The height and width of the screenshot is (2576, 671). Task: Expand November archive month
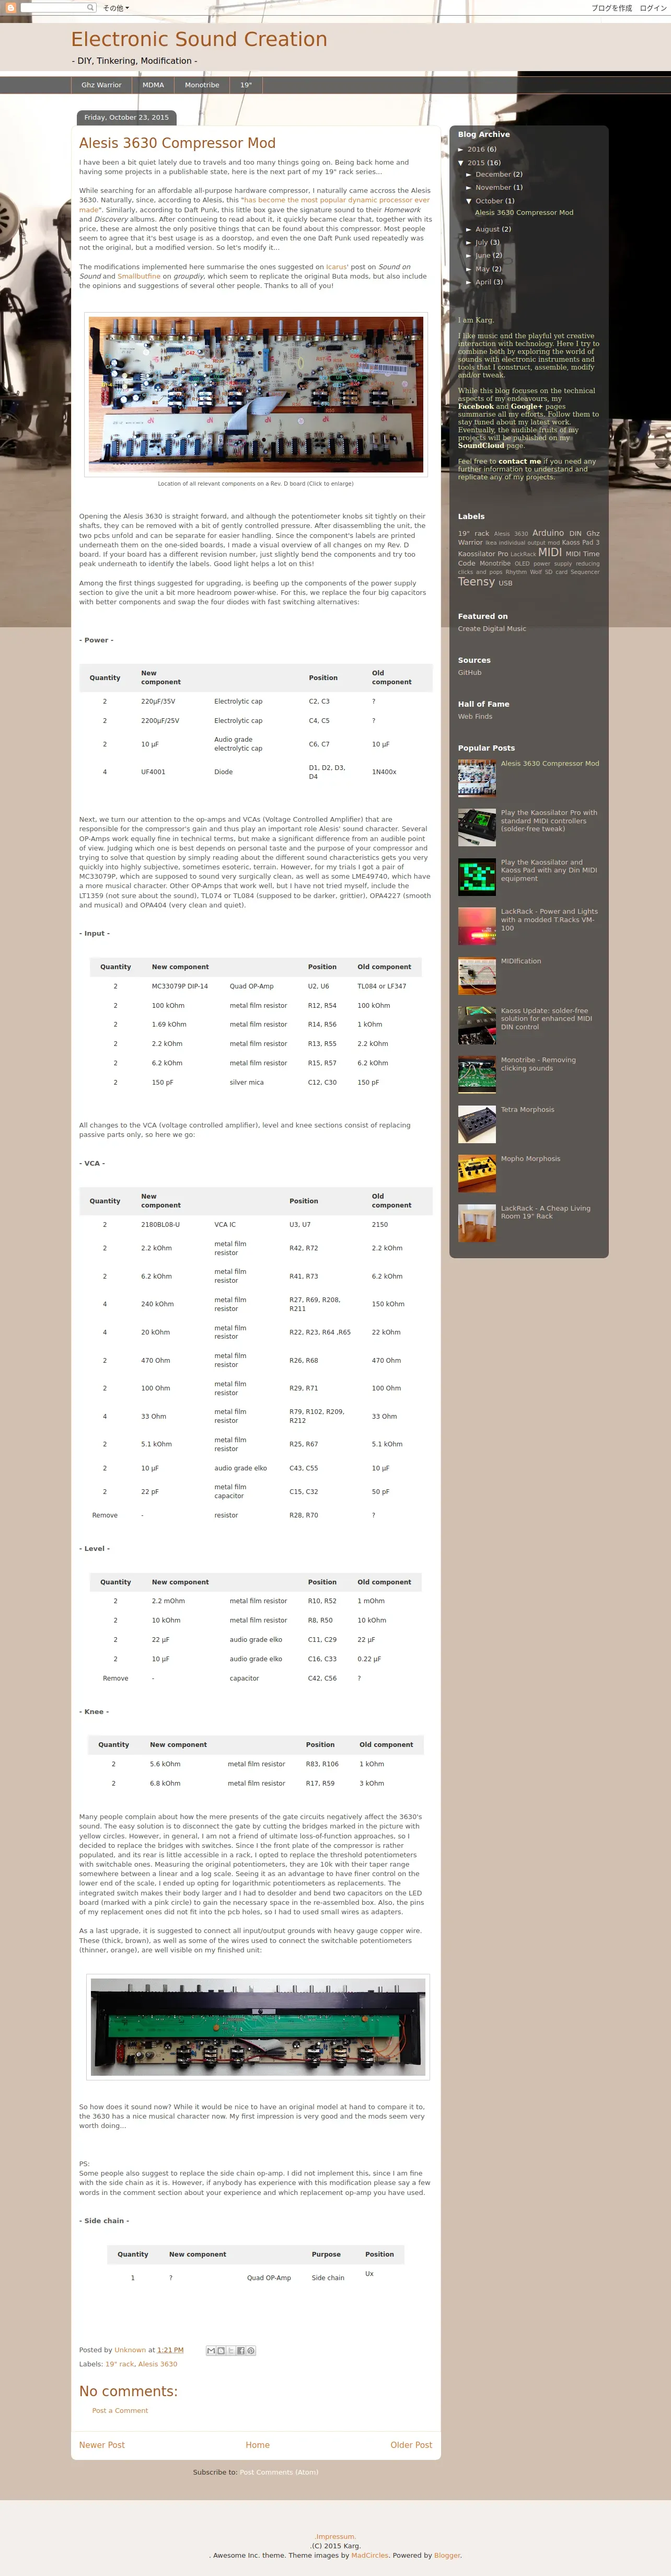pyautogui.click(x=469, y=187)
